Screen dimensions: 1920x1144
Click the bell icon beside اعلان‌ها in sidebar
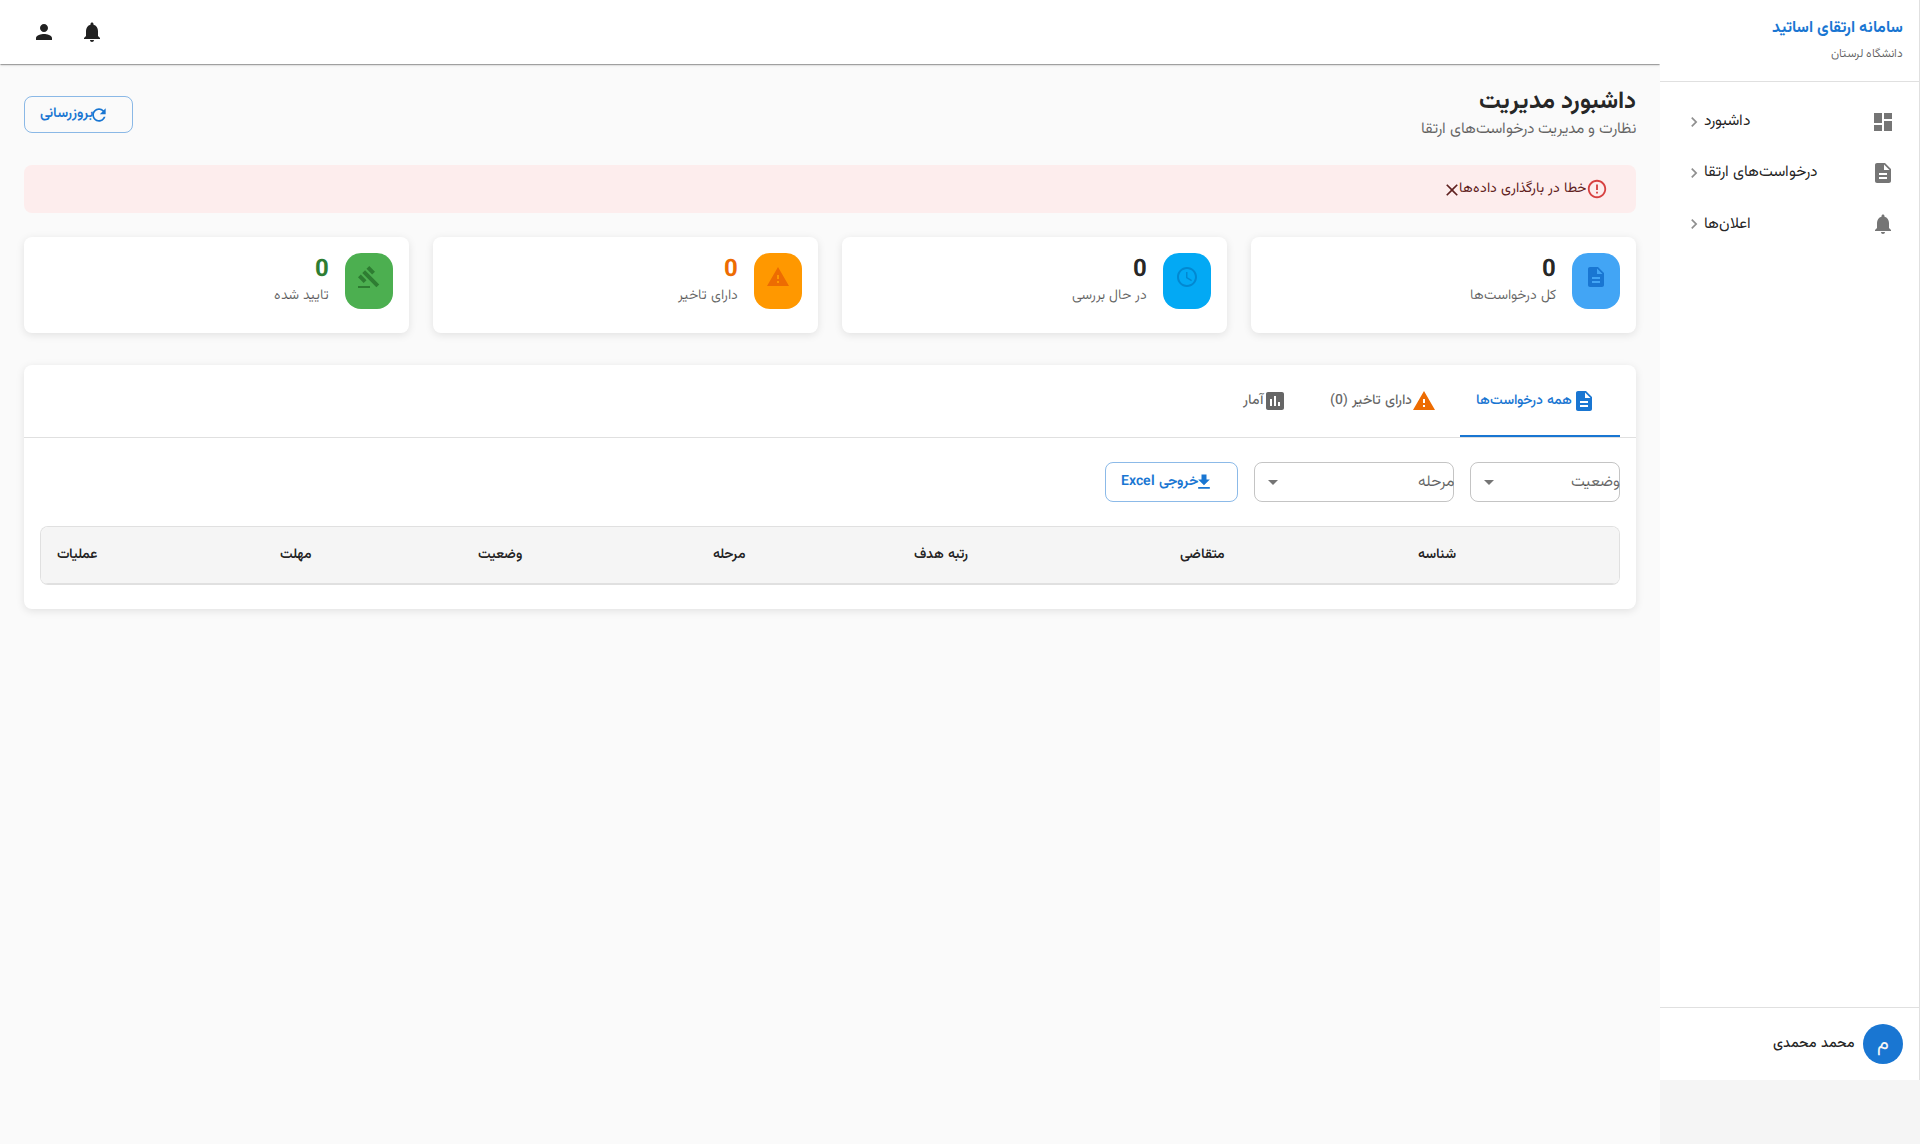point(1883,224)
